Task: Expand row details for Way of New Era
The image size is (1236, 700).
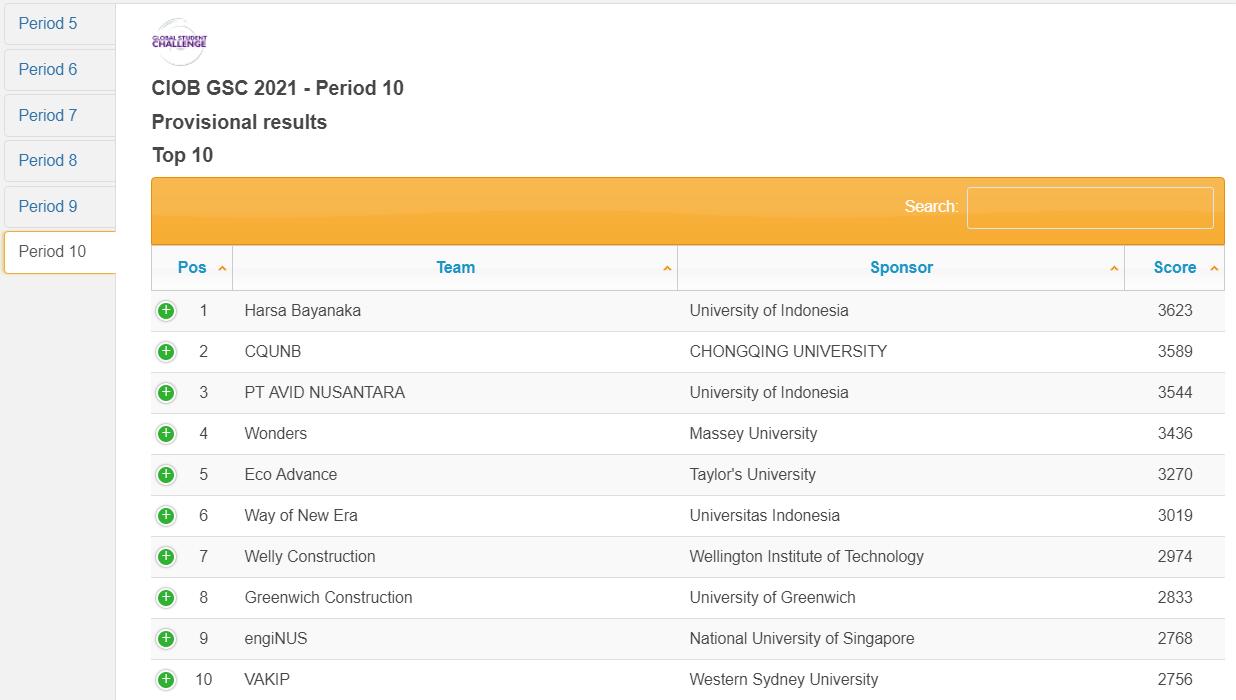Action: click(166, 516)
